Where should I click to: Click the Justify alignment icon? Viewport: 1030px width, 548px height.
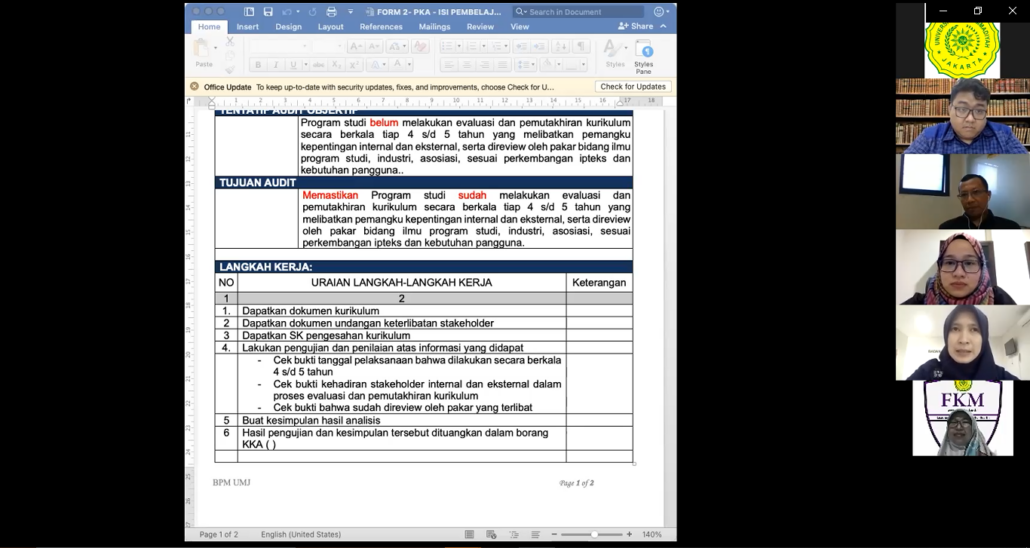pyautogui.click(x=503, y=65)
